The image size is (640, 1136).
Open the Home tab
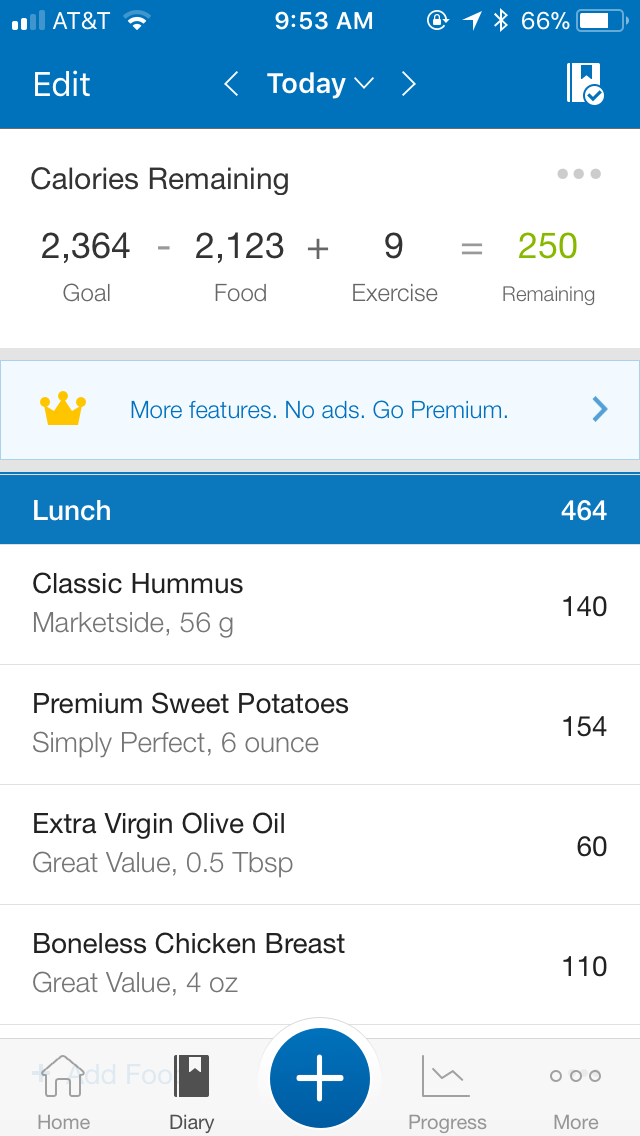click(x=63, y=1090)
